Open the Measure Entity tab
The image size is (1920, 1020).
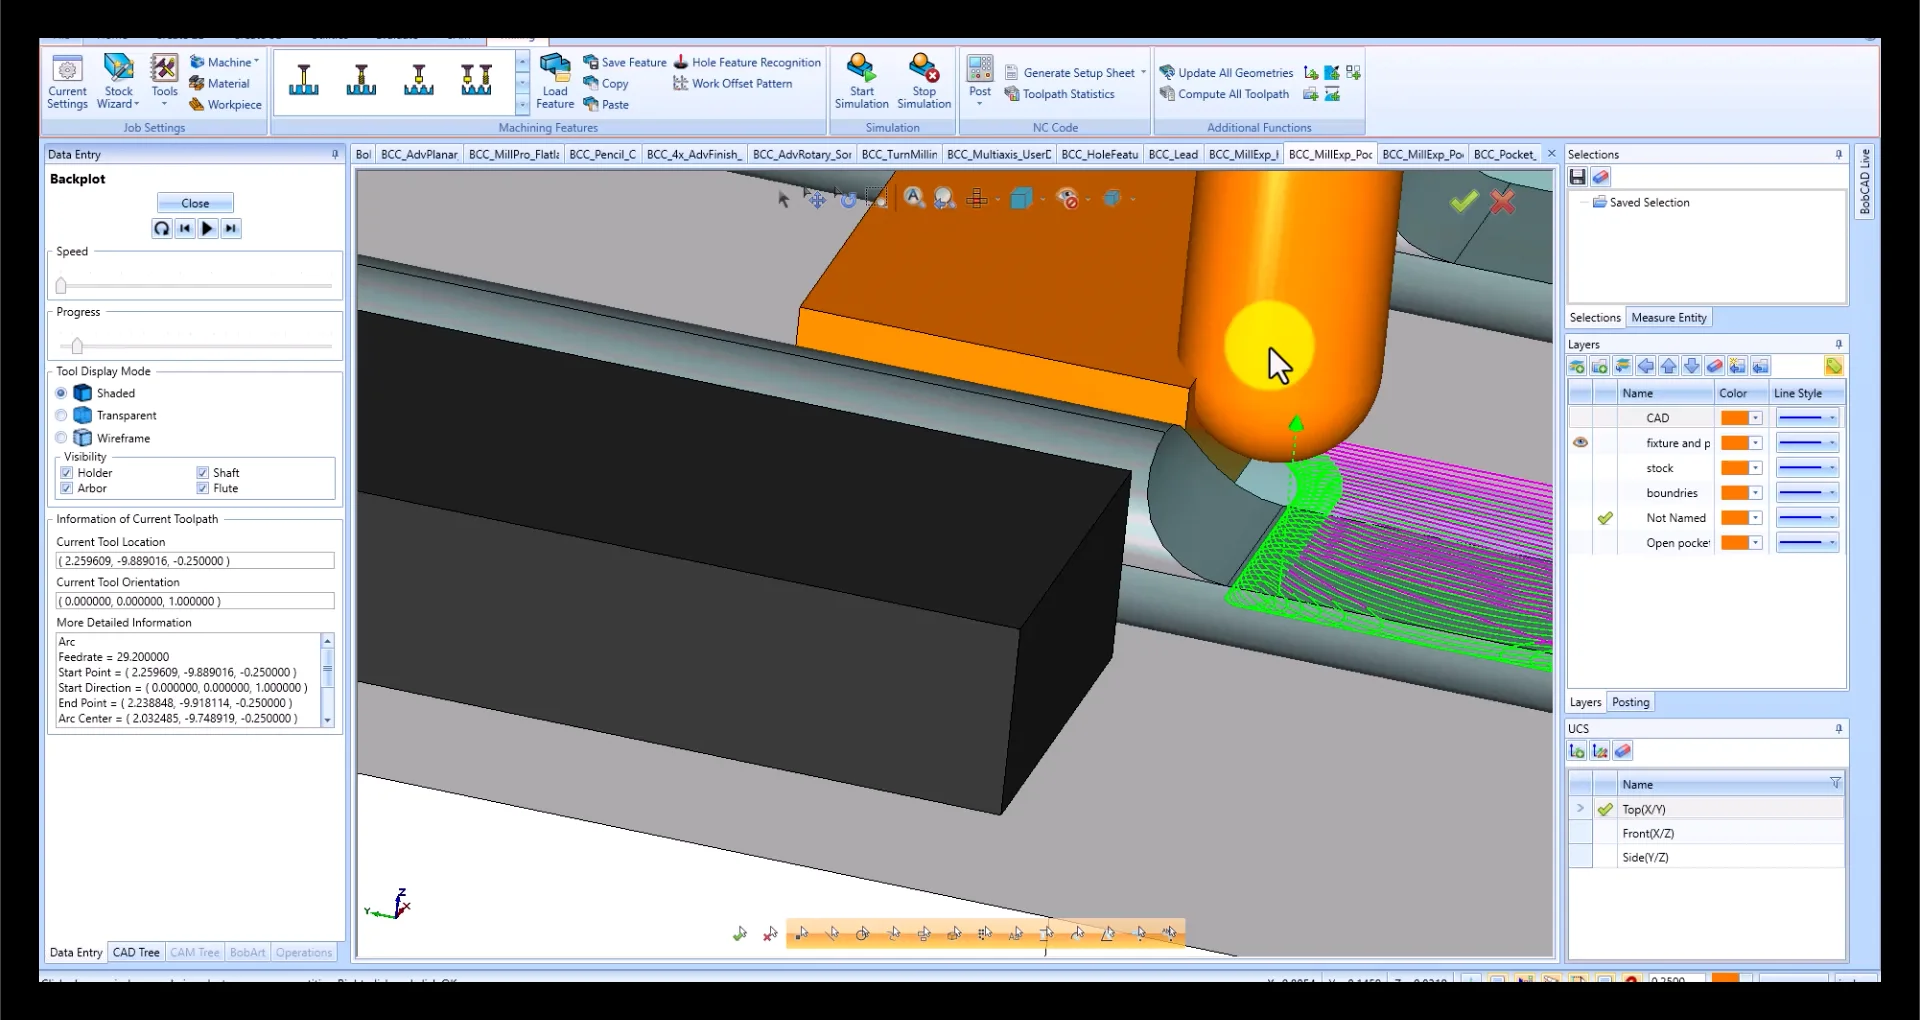pyautogui.click(x=1668, y=318)
